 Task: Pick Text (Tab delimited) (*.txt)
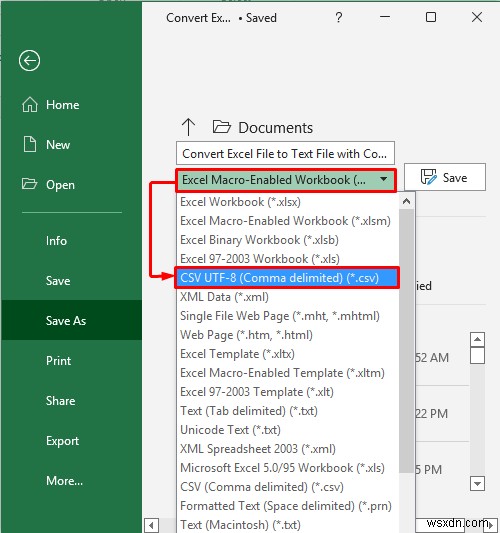point(288,411)
